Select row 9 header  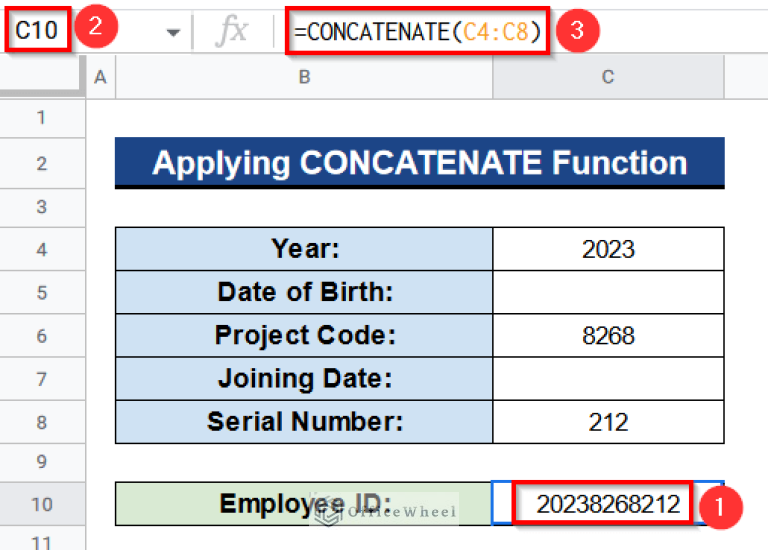[42, 462]
